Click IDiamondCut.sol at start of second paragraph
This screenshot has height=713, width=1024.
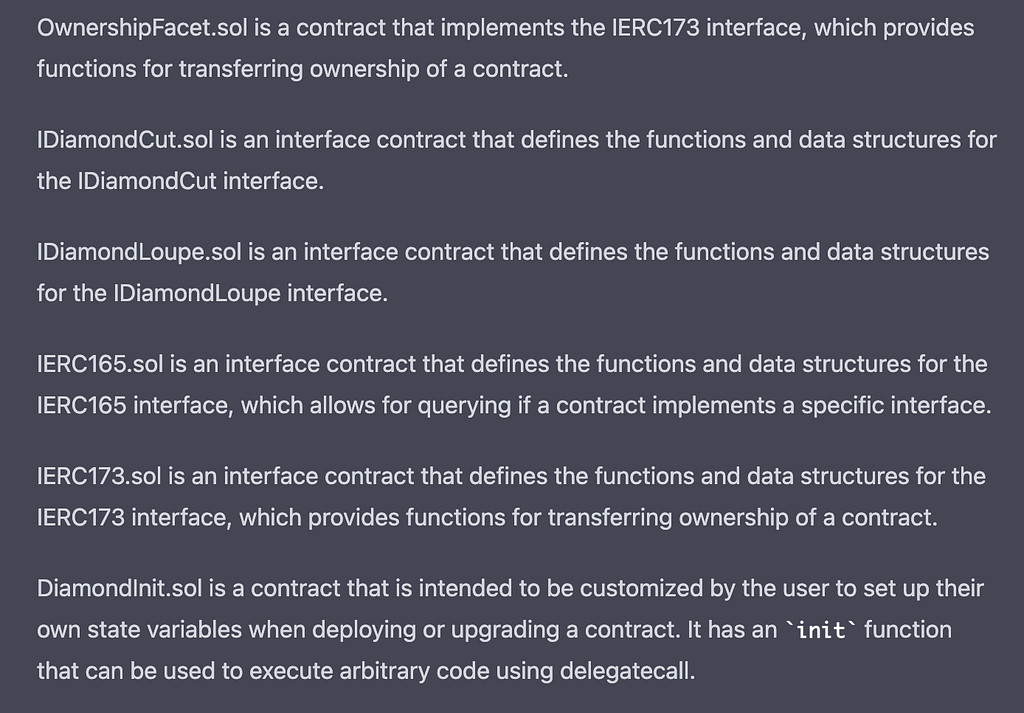coord(125,140)
